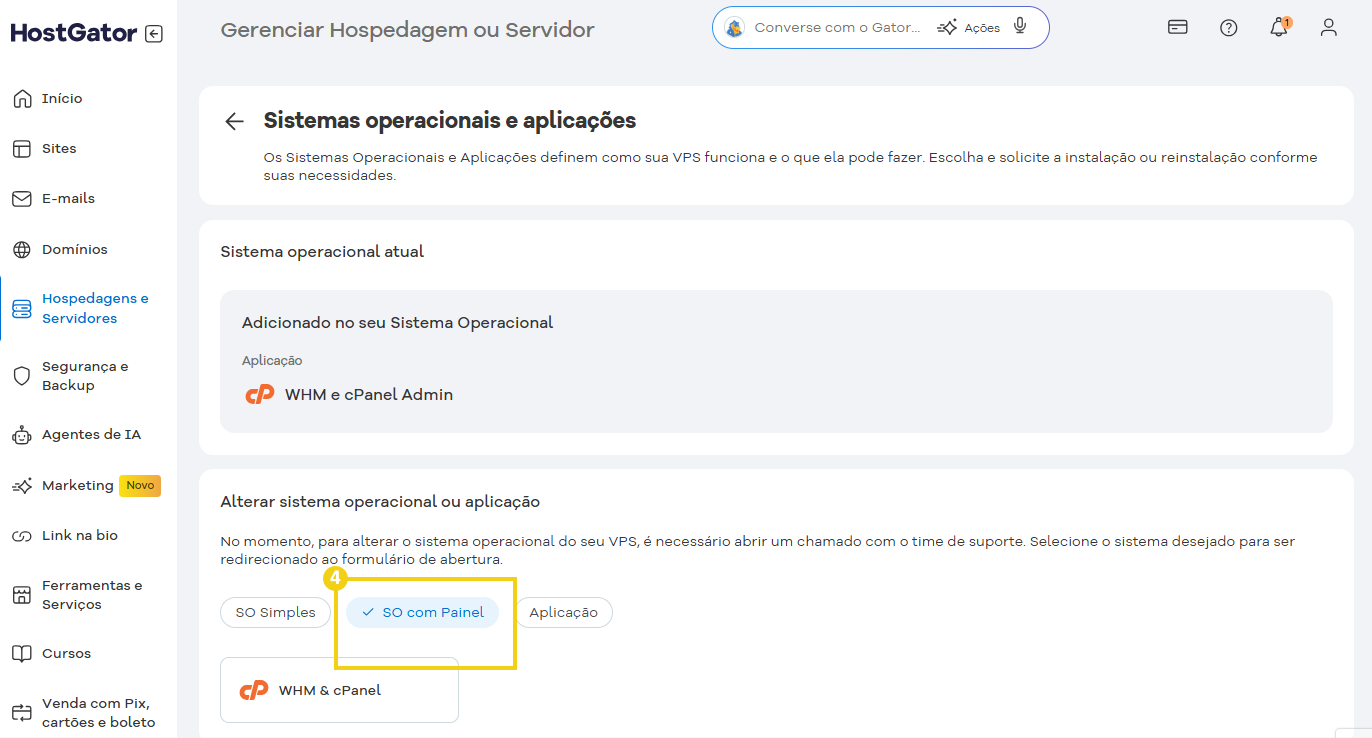Image resolution: width=1372 pixels, height=738 pixels.
Task: Click the help question mark icon
Action: [x=1228, y=27]
